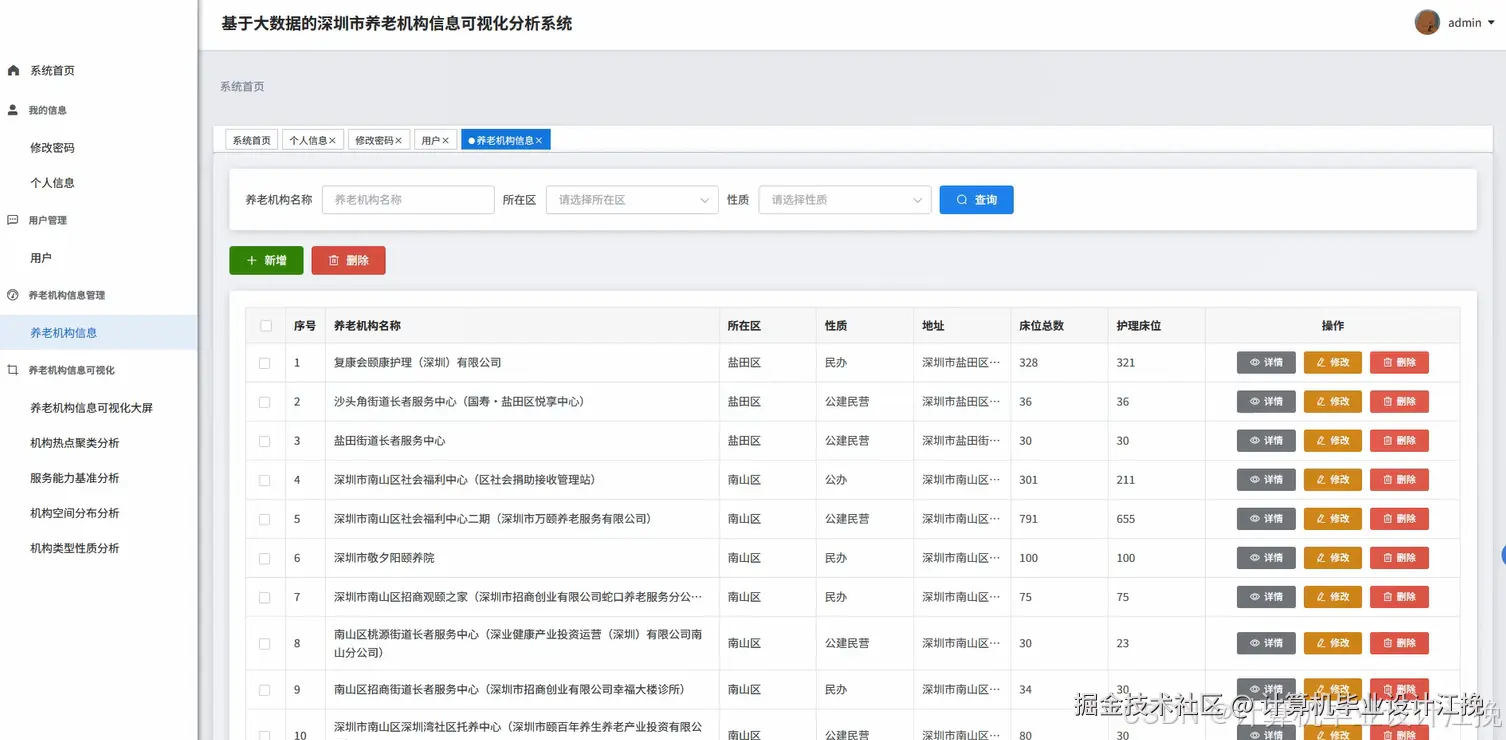Click the 深圳市敬夕阳颐养院 name cell
Image resolution: width=1506 pixels, height=740 pixels.
point(522,558)
